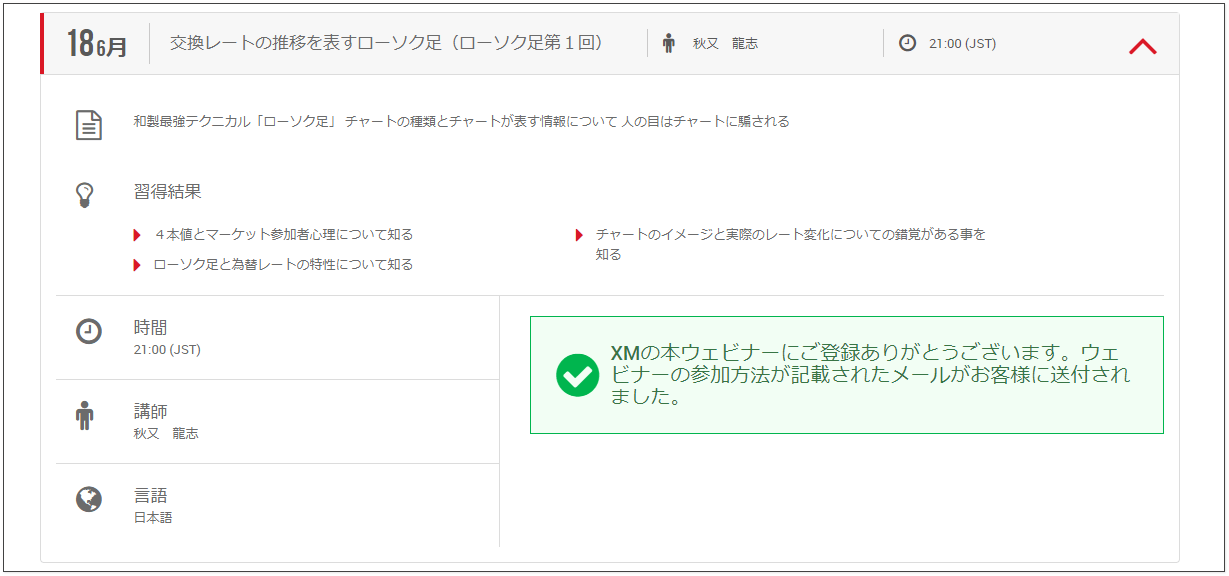The image size is (1229, 576).
Task: Click 21:00 (JST) time in header
Action: point(962,44)
